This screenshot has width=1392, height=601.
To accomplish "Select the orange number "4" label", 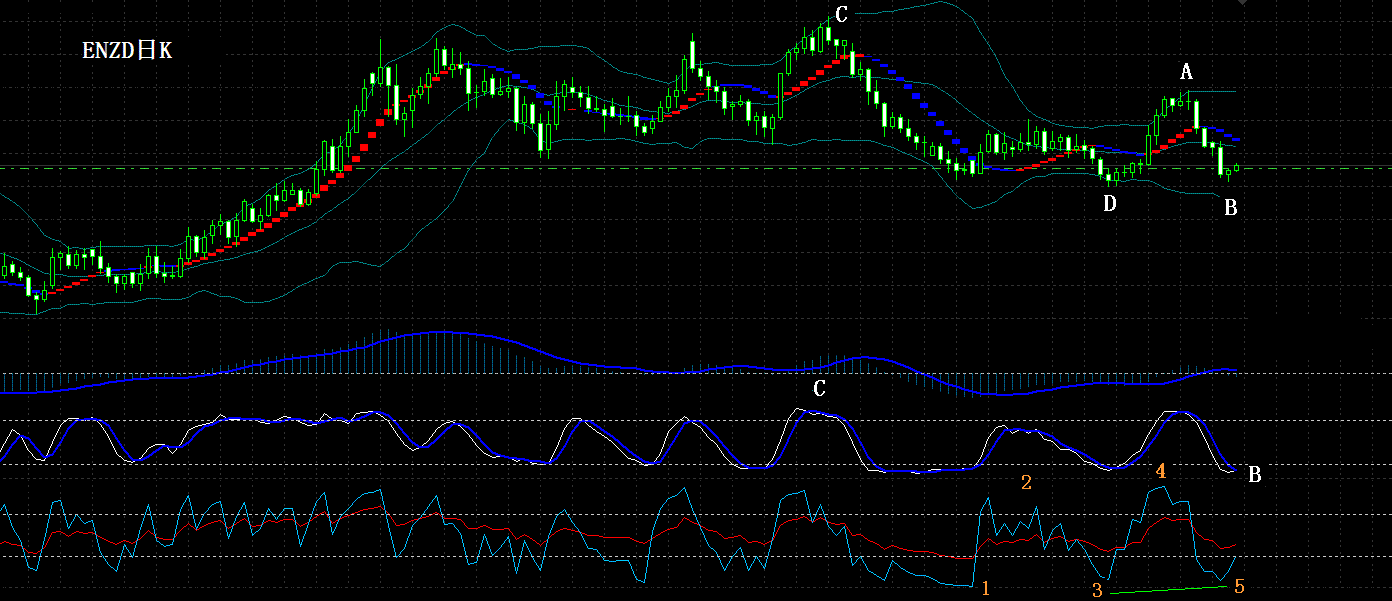I will pos(1161,470).
